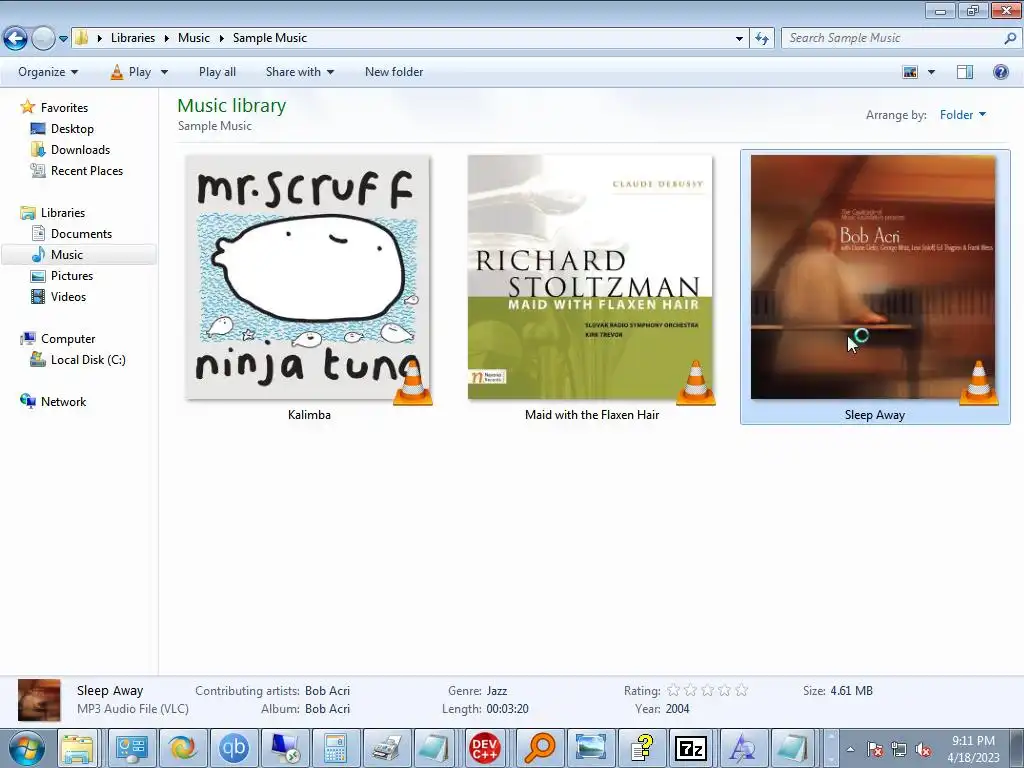Viewport: 1024px width, 768px height.
Task: Click Music in the address path
Action: 194,38
